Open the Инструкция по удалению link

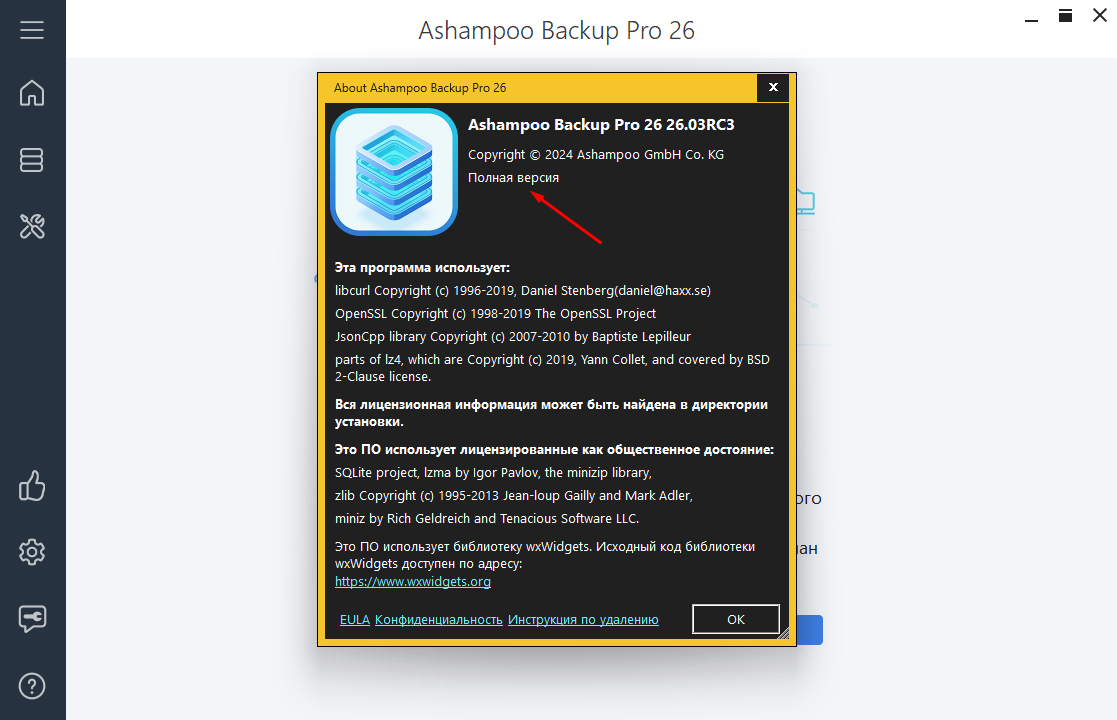tap(583, 620)
